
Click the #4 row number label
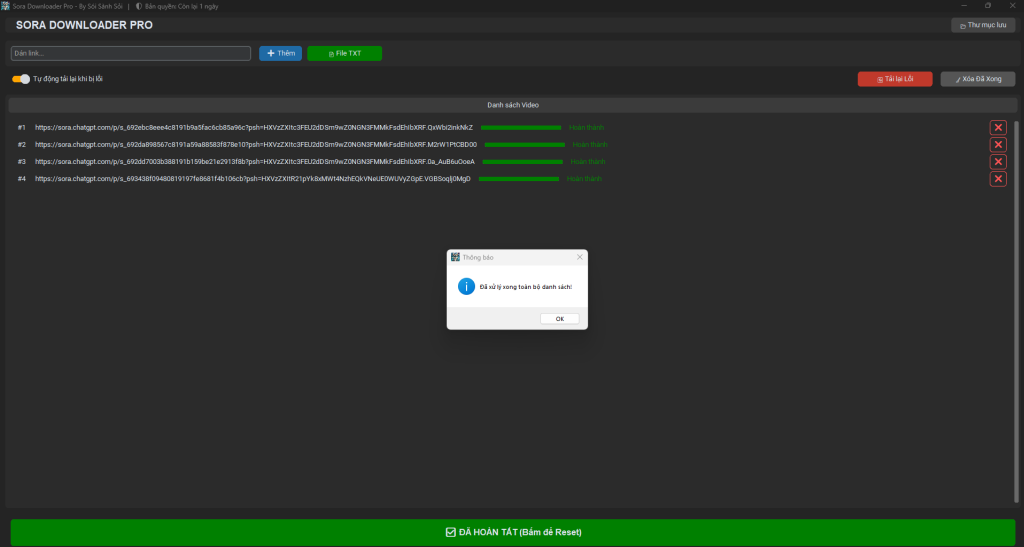pyautogui.click(x=22, y=178)
